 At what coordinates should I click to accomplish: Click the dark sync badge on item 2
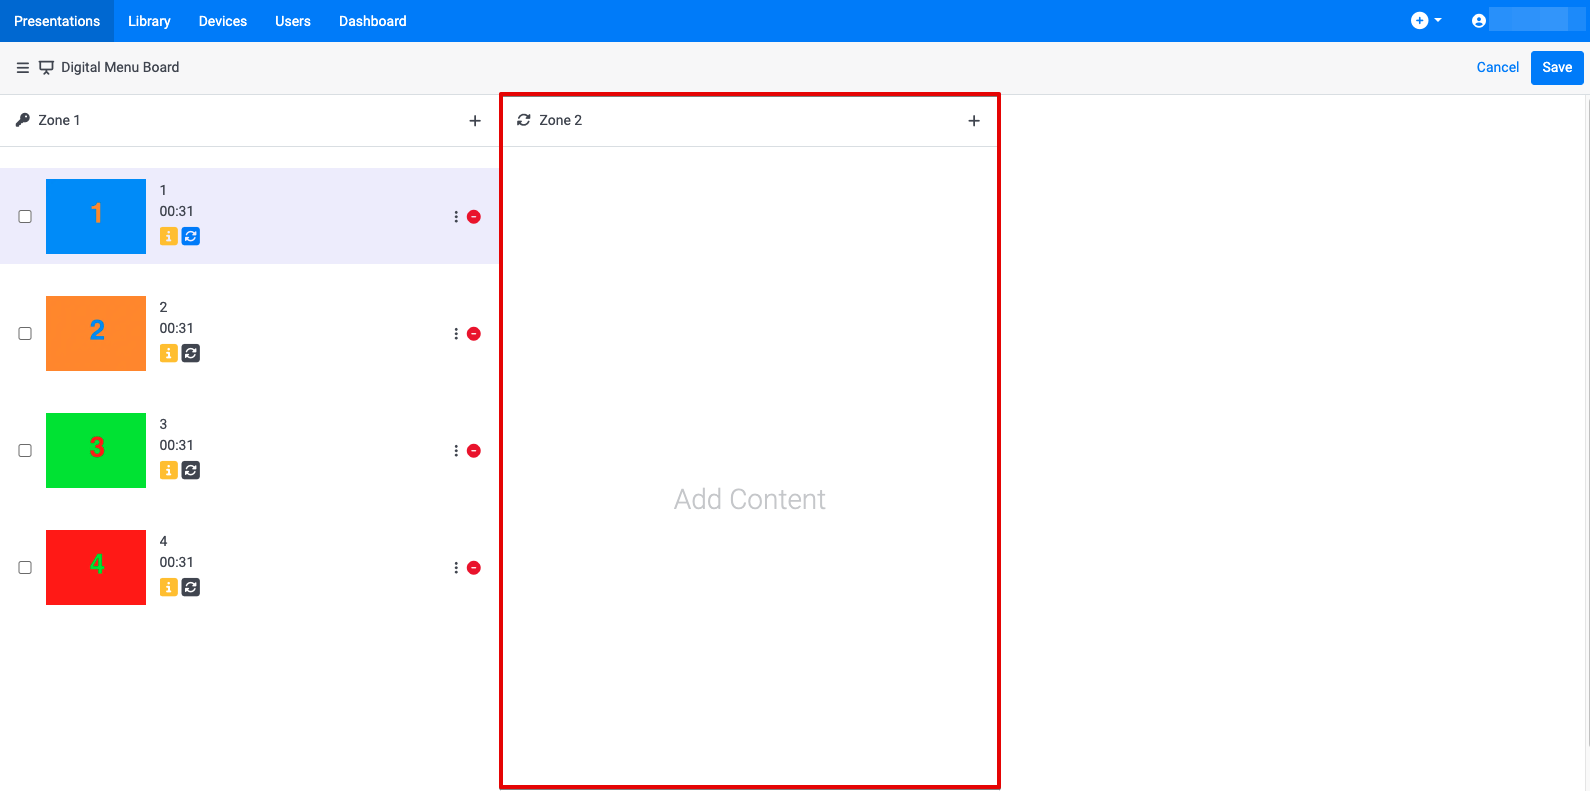(x=191, y=354)
